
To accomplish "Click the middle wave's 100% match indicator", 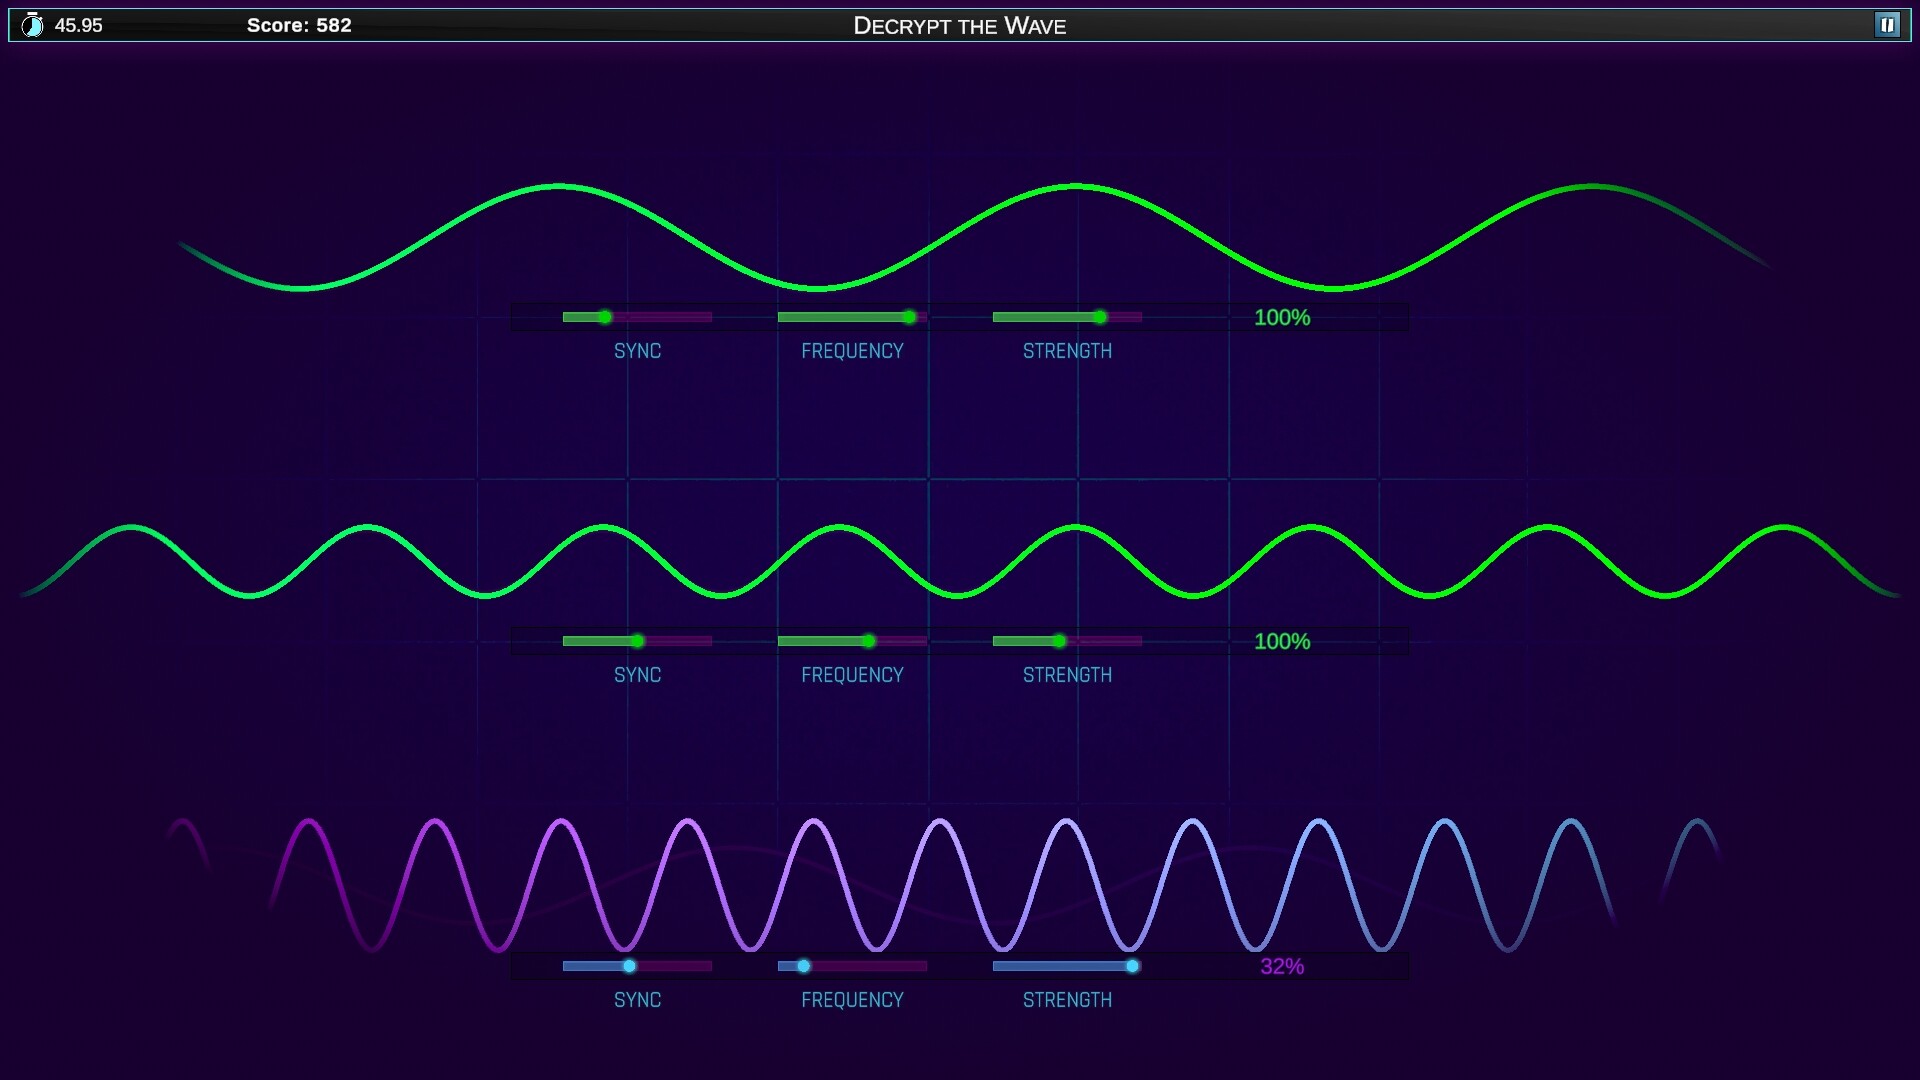I will [1283, 641].
